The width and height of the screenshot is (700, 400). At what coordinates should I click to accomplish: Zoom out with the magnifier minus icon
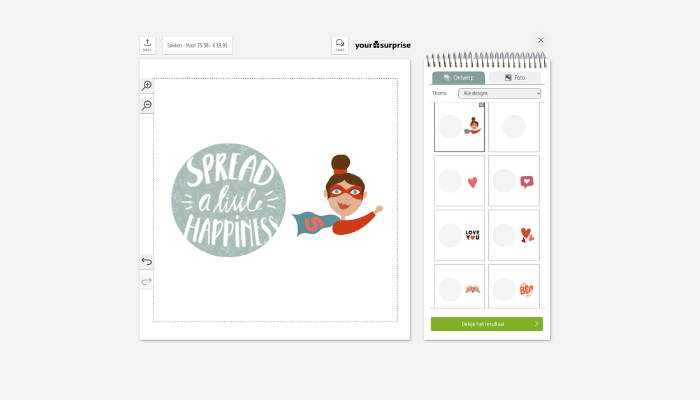147,105
